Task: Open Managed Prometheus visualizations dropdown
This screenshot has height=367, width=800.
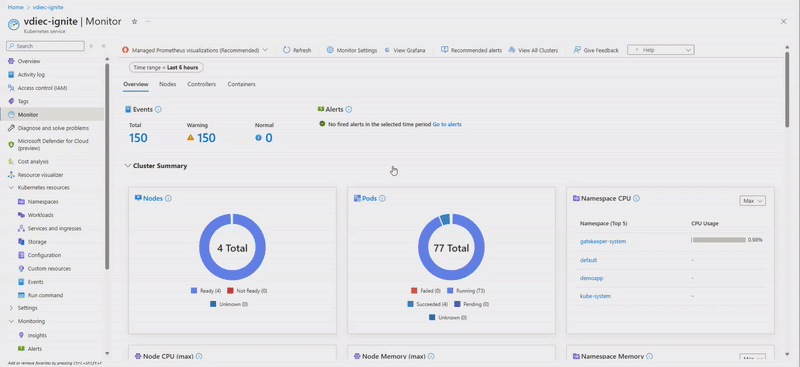Action: [x=194, y=50]
